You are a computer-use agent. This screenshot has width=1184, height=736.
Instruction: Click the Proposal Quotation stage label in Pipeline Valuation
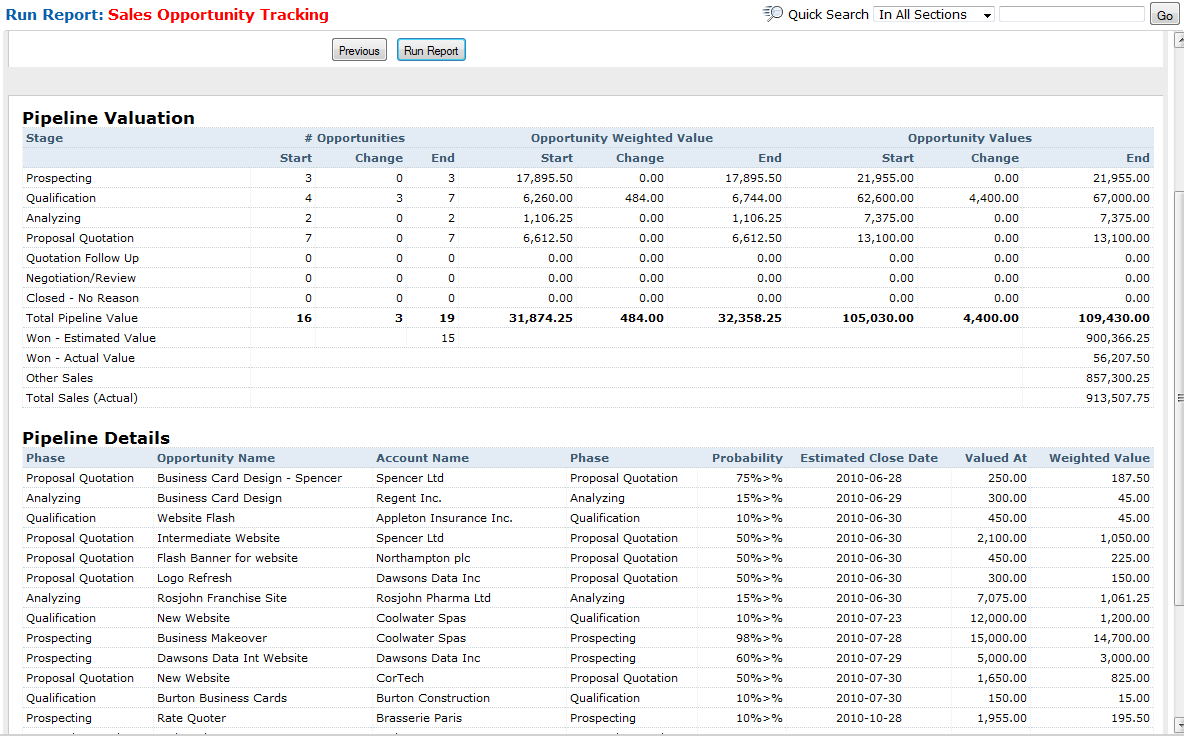(x=80, y=238)
